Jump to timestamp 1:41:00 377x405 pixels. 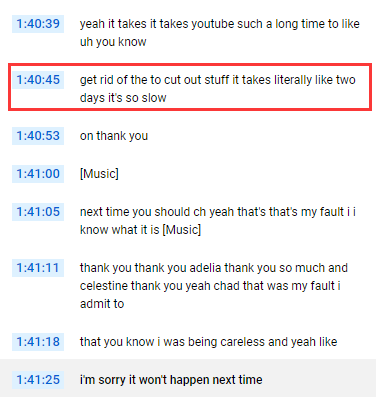pyautogui.click(x=38, y=174)
